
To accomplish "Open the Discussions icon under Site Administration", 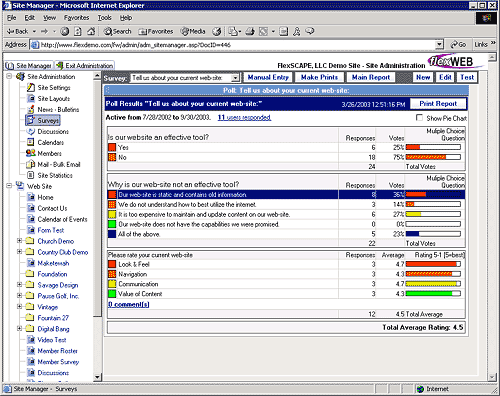I will tap(31, 131).
